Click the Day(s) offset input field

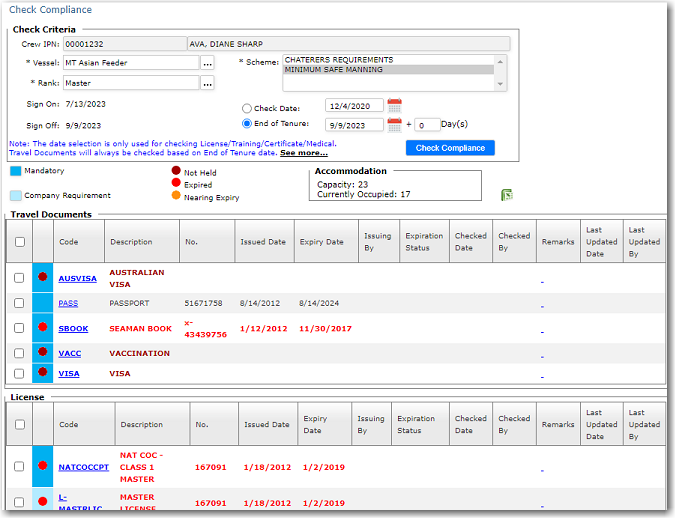pos(426,125)
